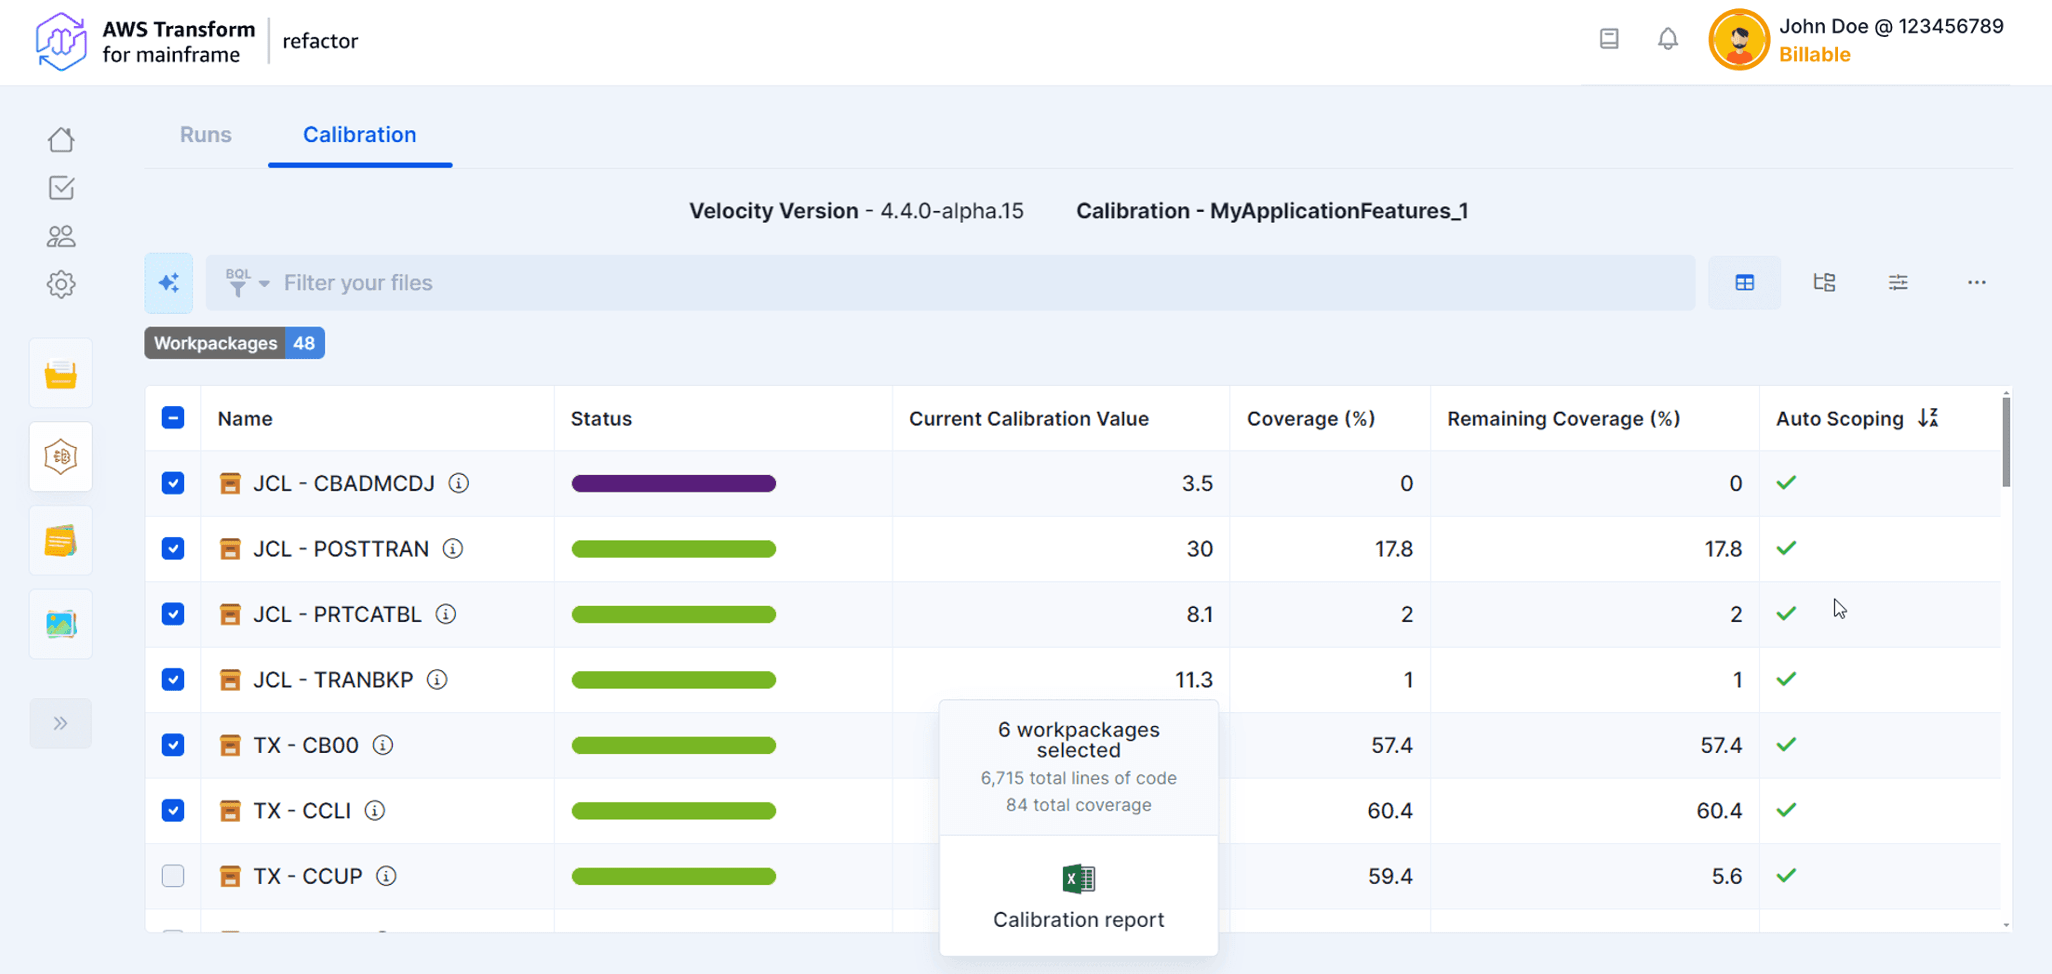
Task: Select the Calibration tab
Action: coord(359,135)
